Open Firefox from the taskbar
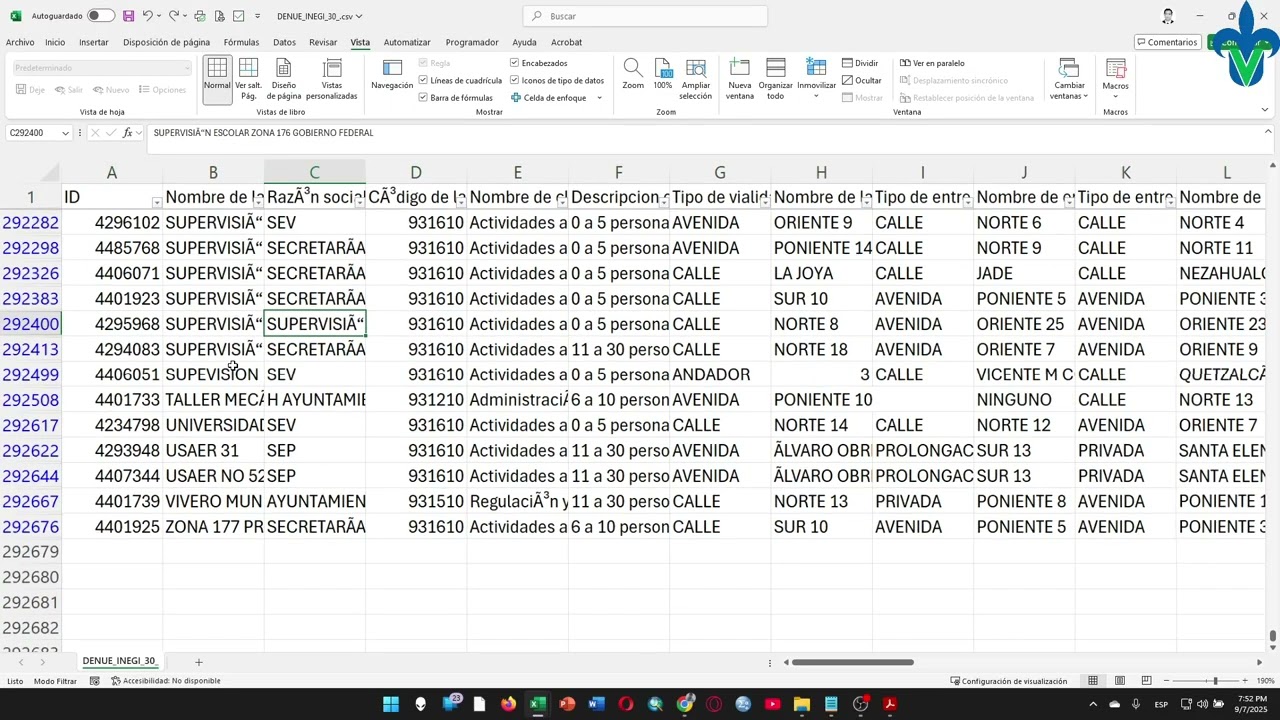The width and height of the screenshot is (1280, 720). point(508,704)
